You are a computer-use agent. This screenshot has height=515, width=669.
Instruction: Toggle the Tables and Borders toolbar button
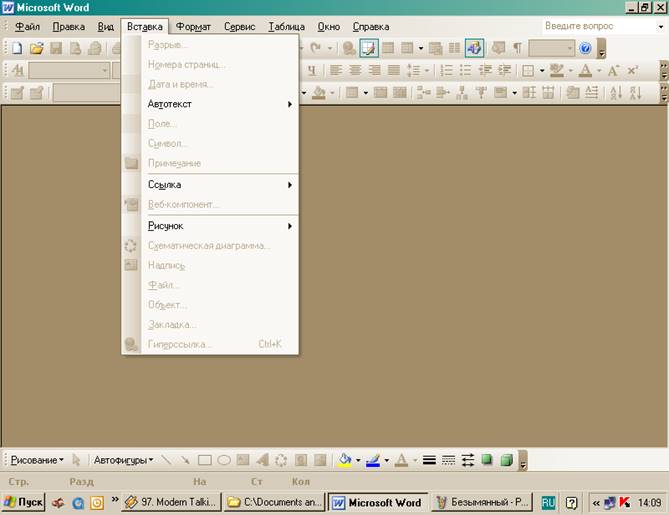tap(369, 48)
